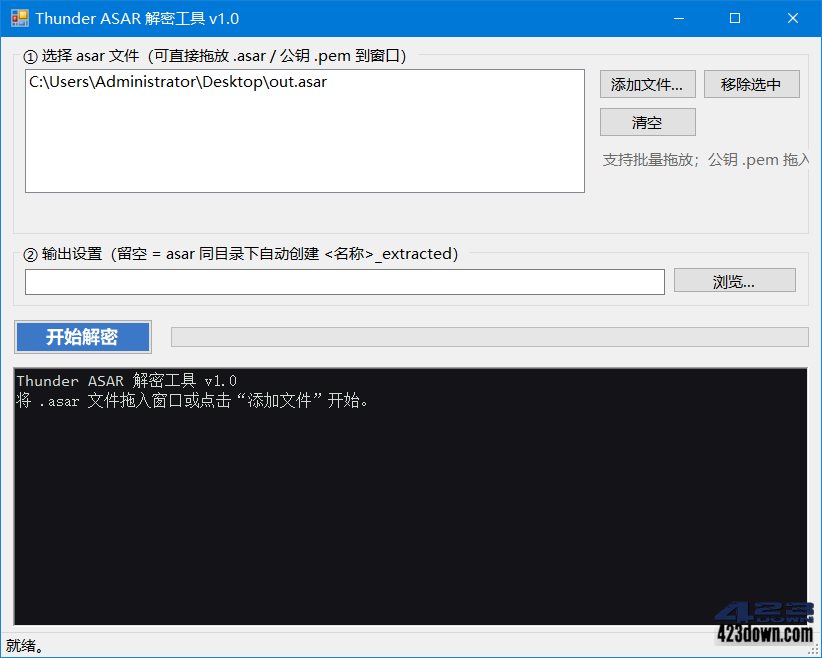Click log line 'Thunder ASAR 解密工具 v1.0'

[126, 380]
